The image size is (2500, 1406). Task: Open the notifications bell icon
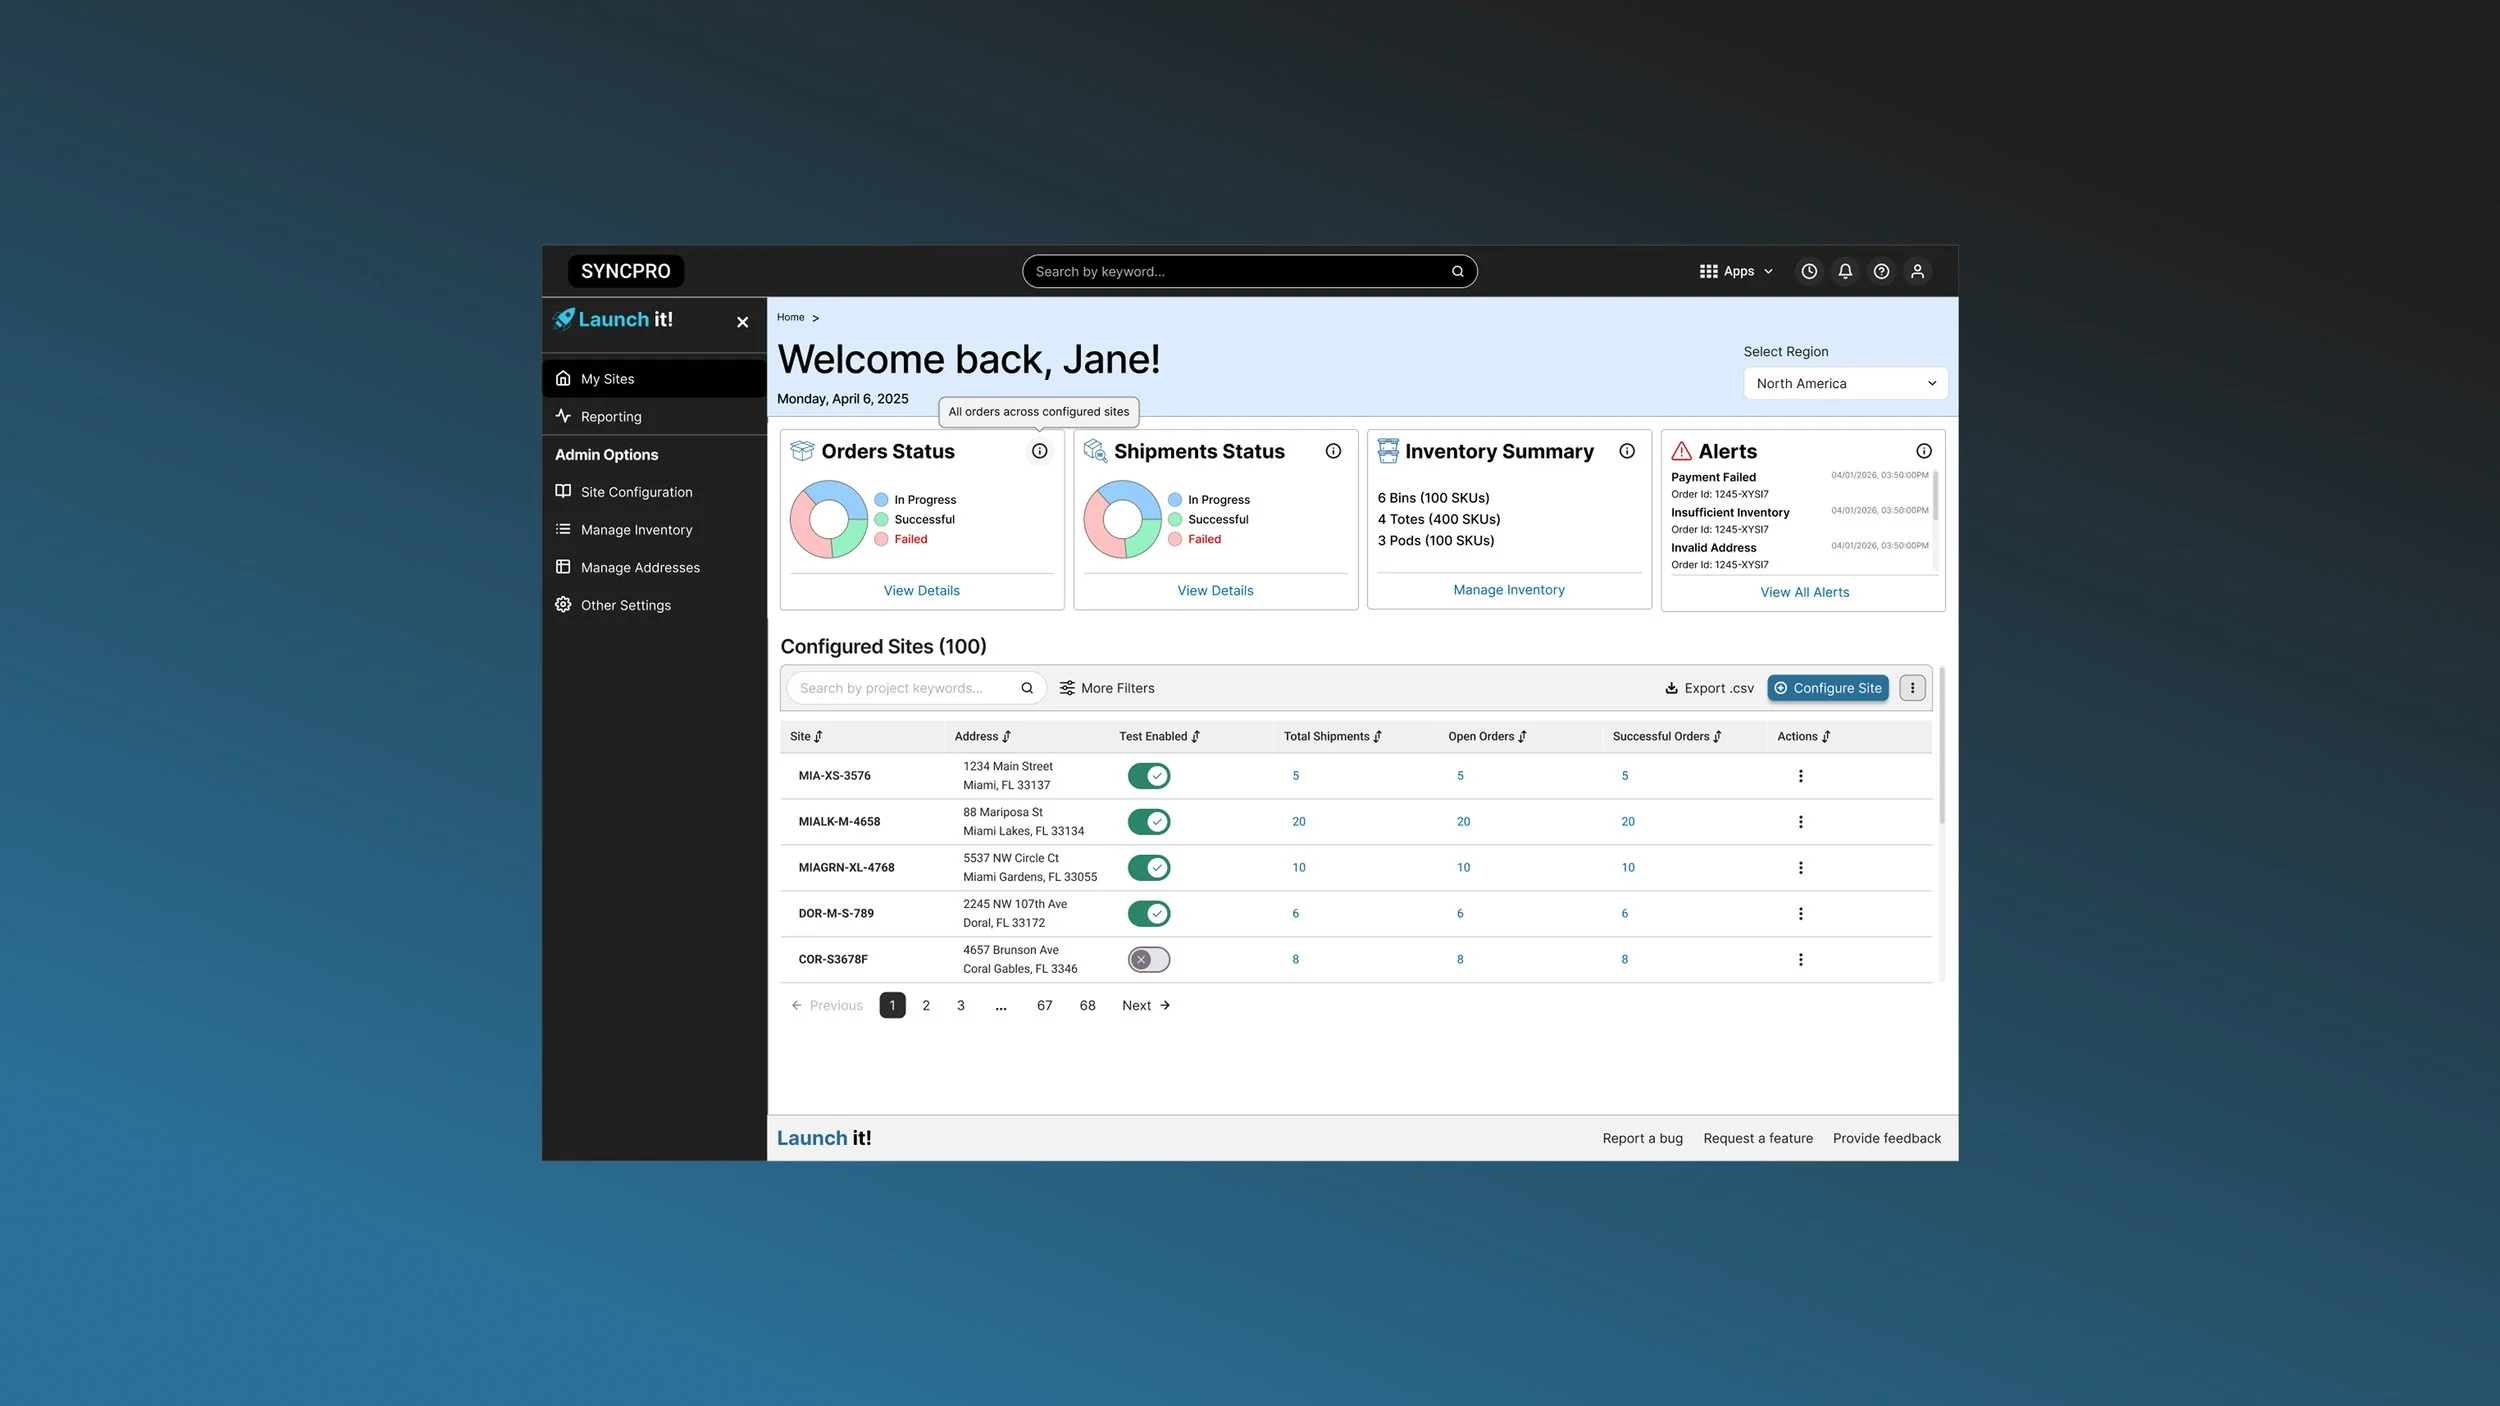[1845, 271]
